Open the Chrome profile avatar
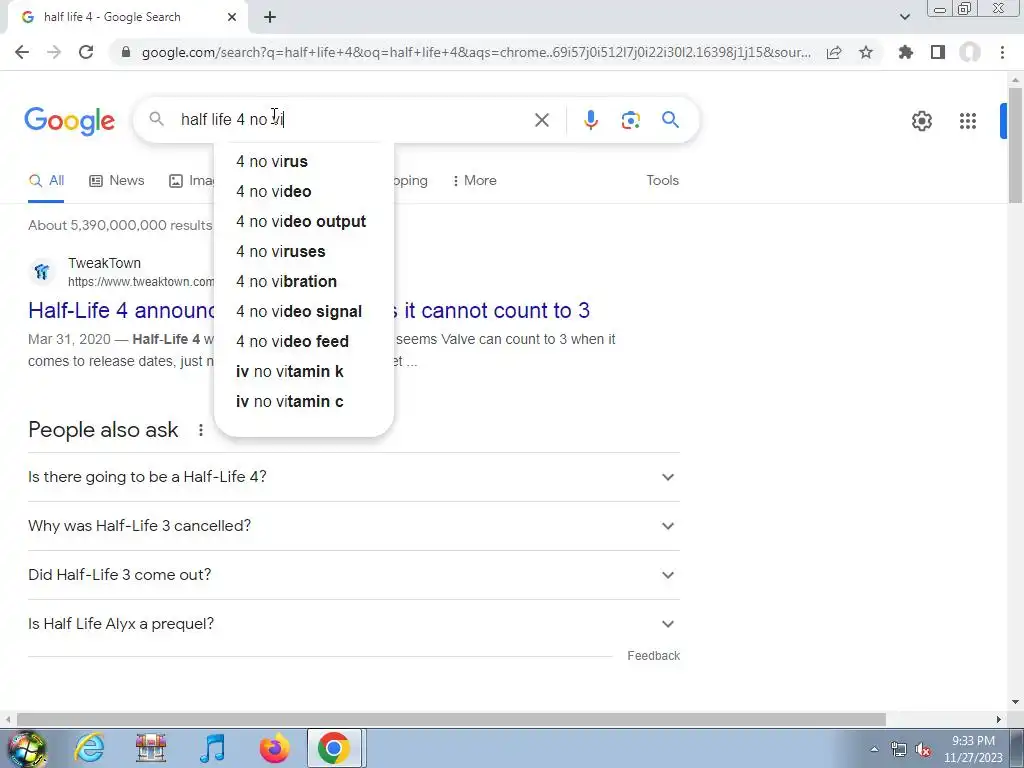This screenshot has height=768, width=1024. point(970,52)
